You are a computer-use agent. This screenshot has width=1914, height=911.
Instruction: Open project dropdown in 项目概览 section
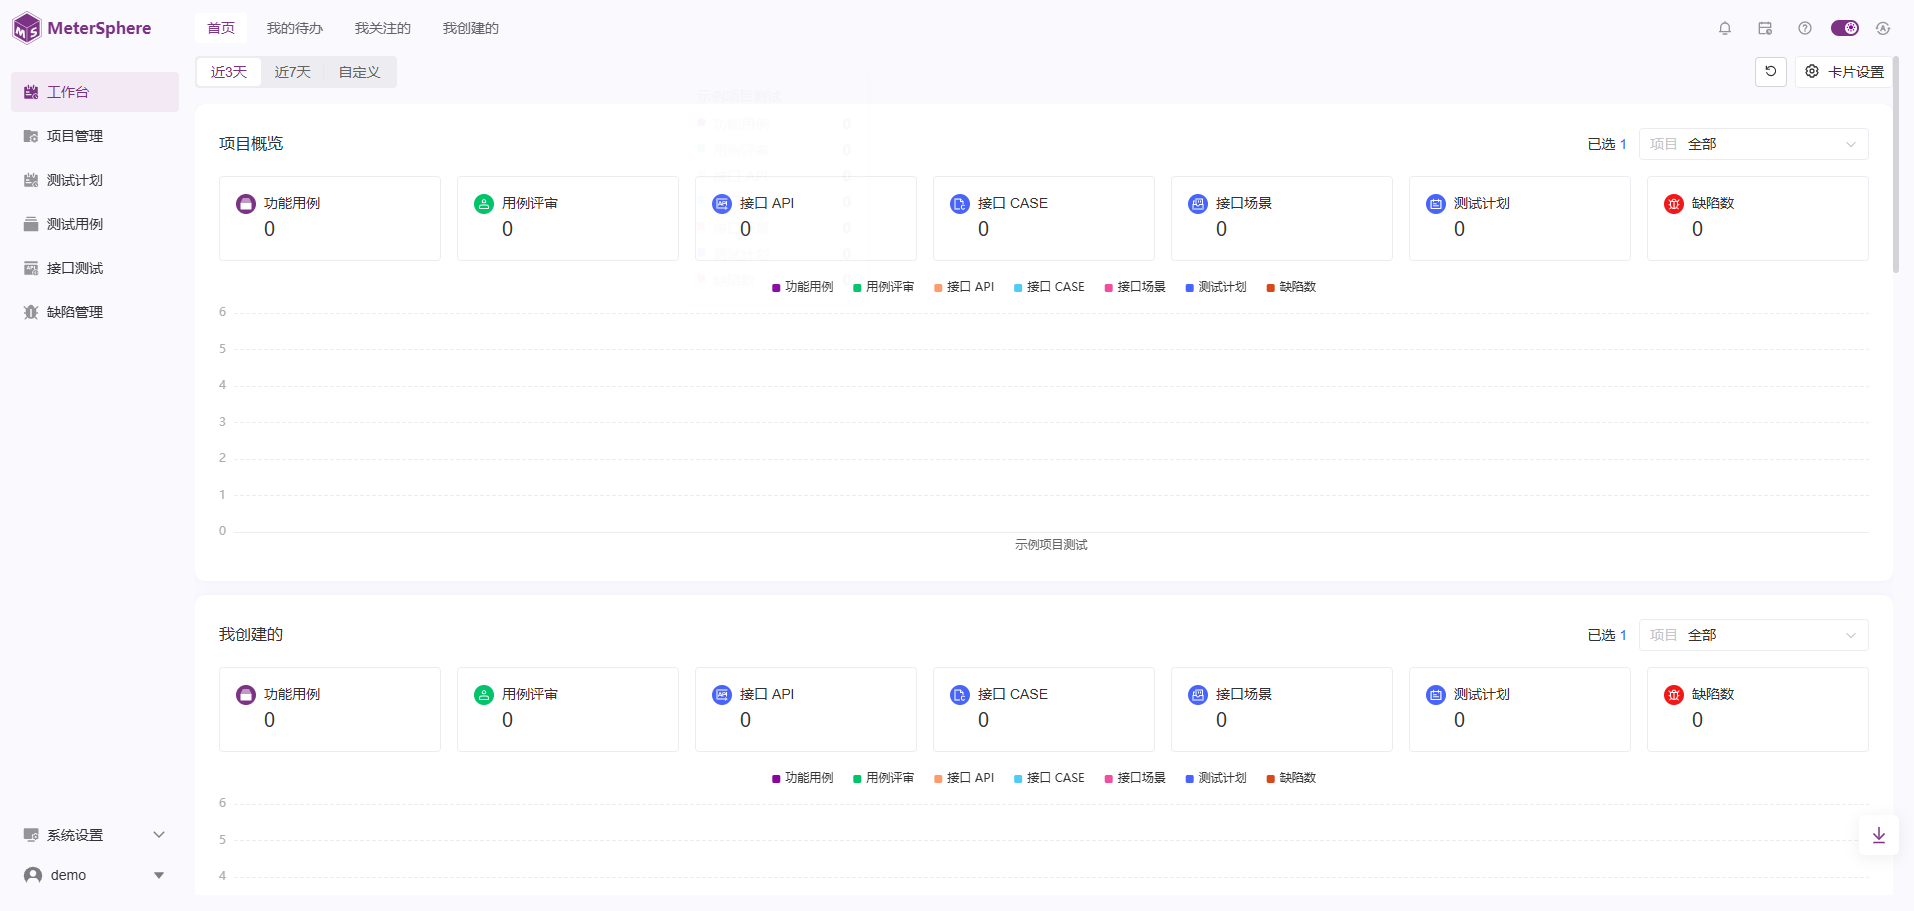(x=1753, y=144)
